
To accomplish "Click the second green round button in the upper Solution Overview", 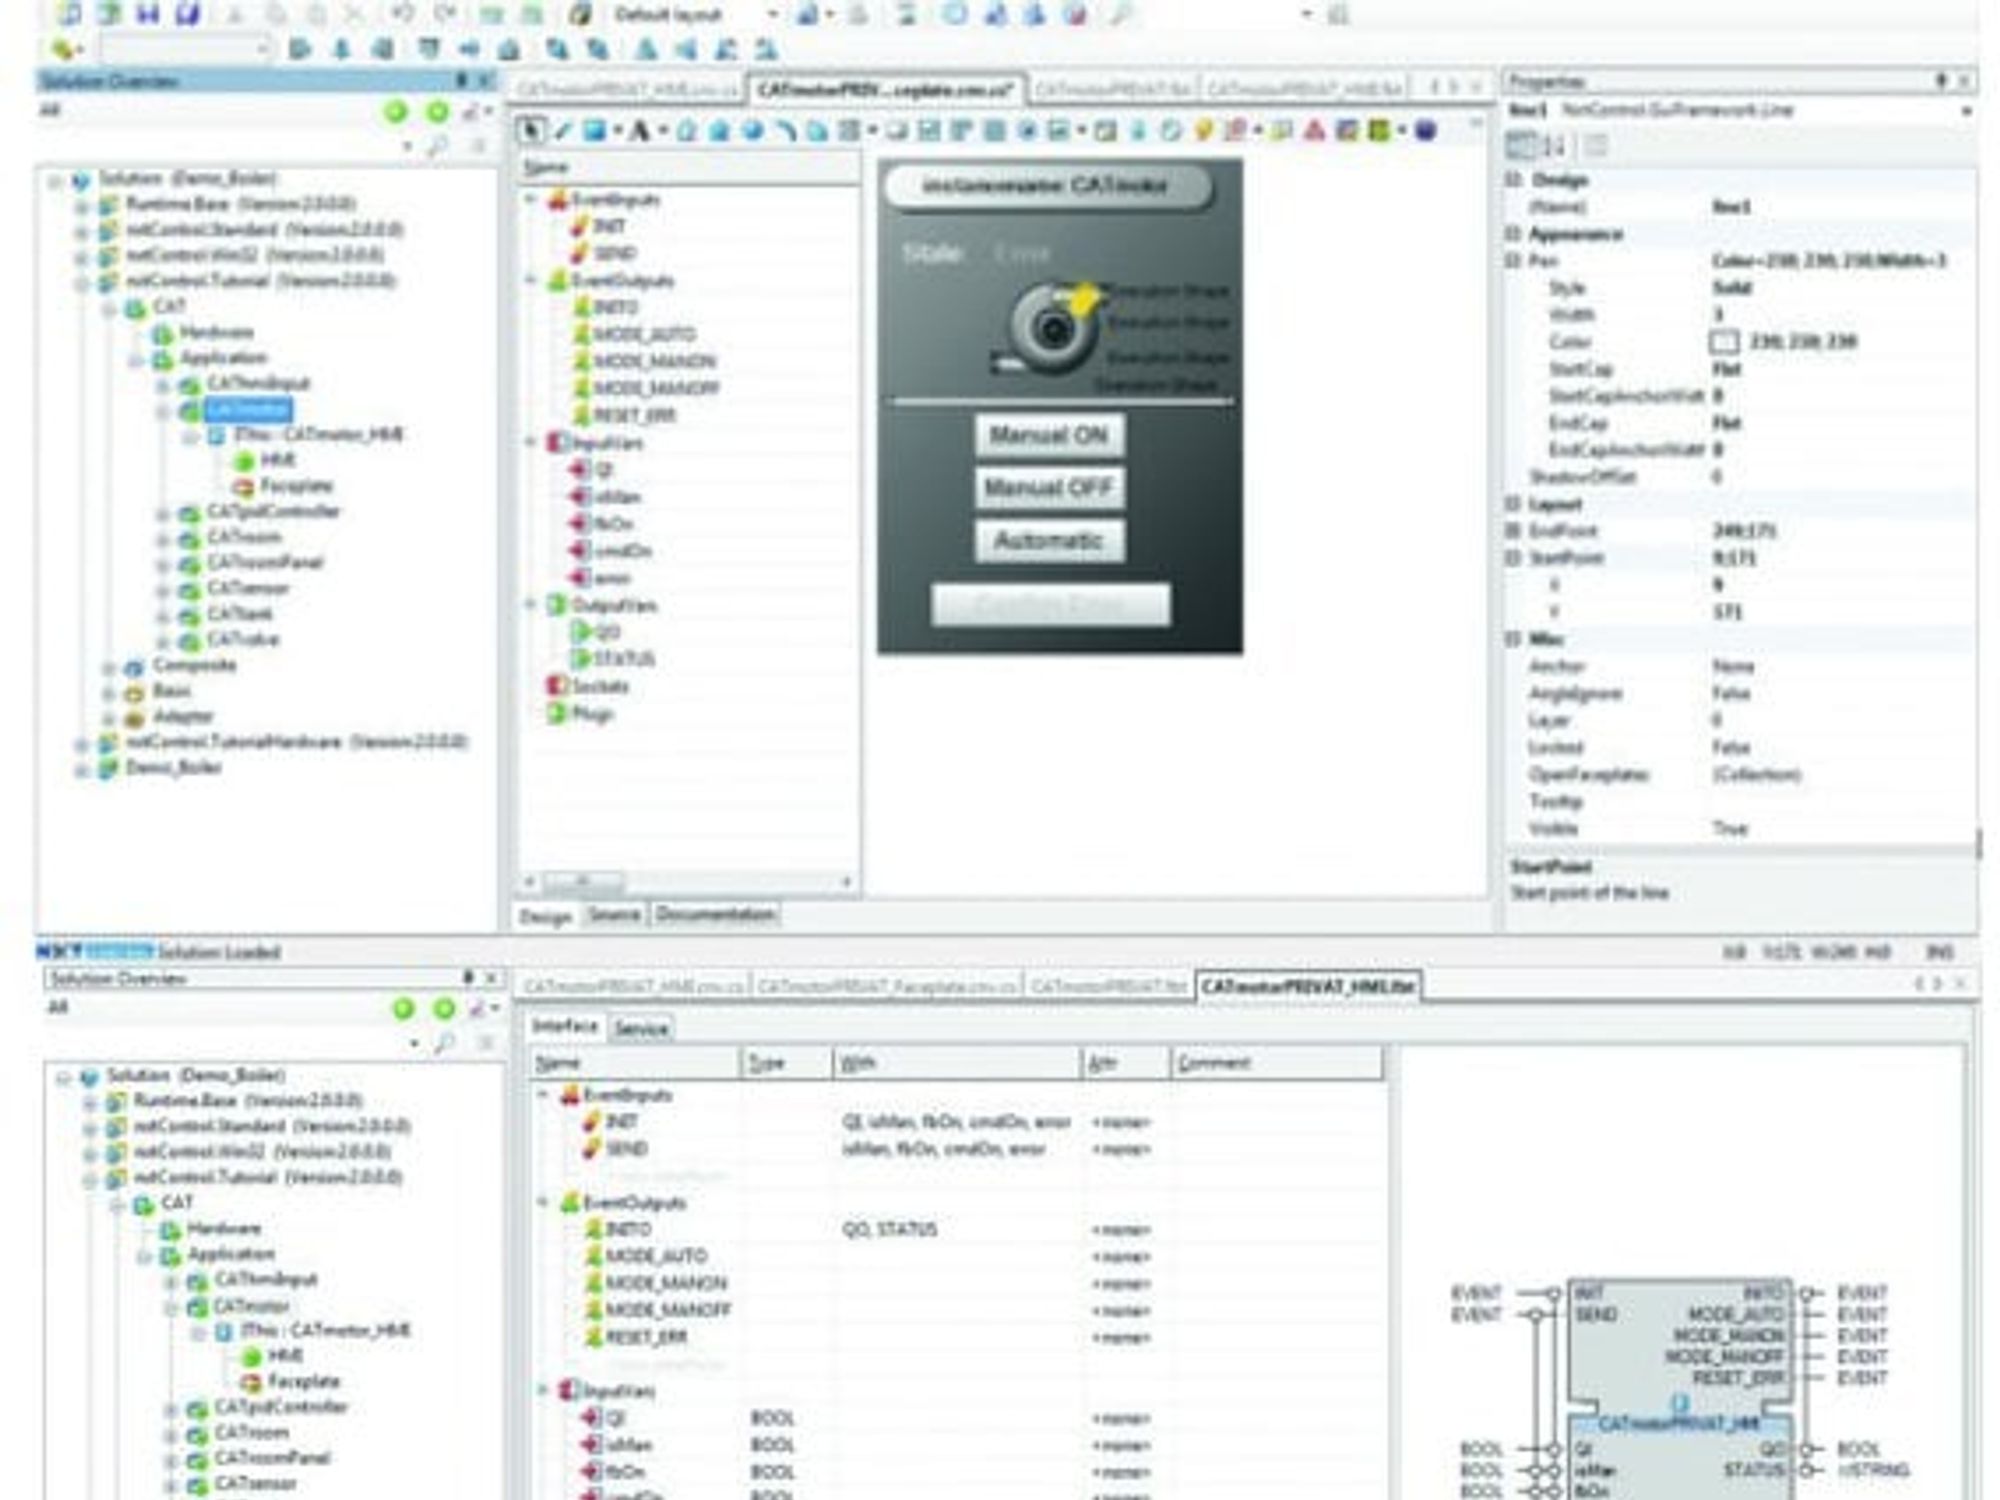I will tap(437, 112).
